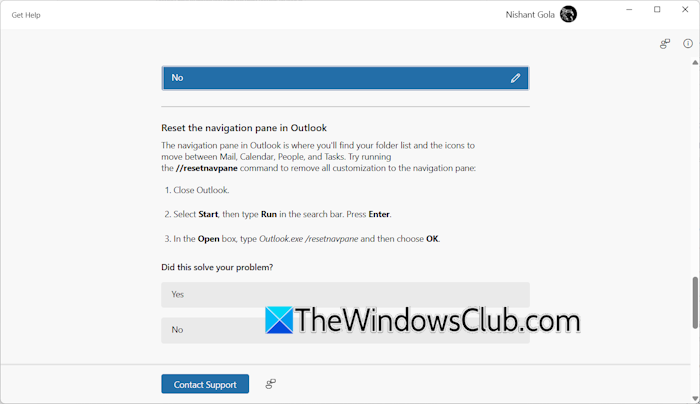Click the bold //resetnavpane command text
Screen dimensions: 700x404
click(207, 168)
